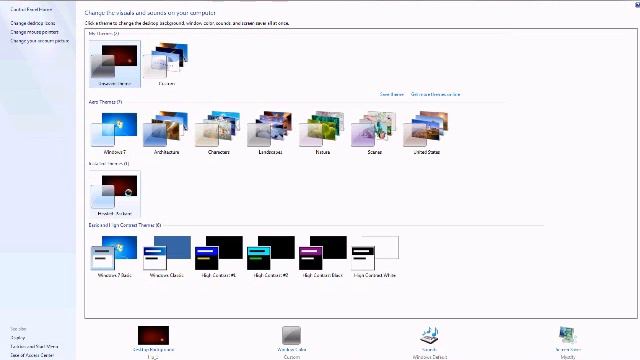This screenshot has height=360, width=640.
Task: Click the Sounds label text
Action: coord(429,350)
